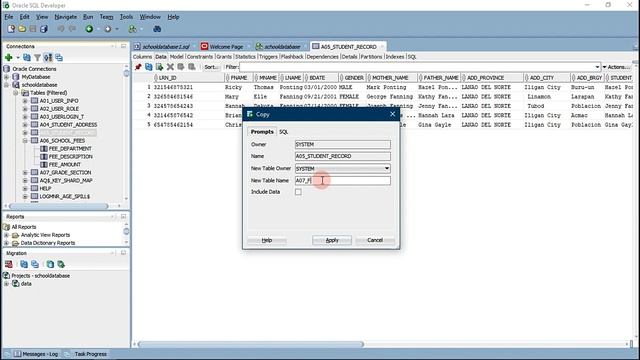Click the first blue icon in Migration toolbar
The height and width of the screenshot is (360, 640).
click(x=24, y=264)
